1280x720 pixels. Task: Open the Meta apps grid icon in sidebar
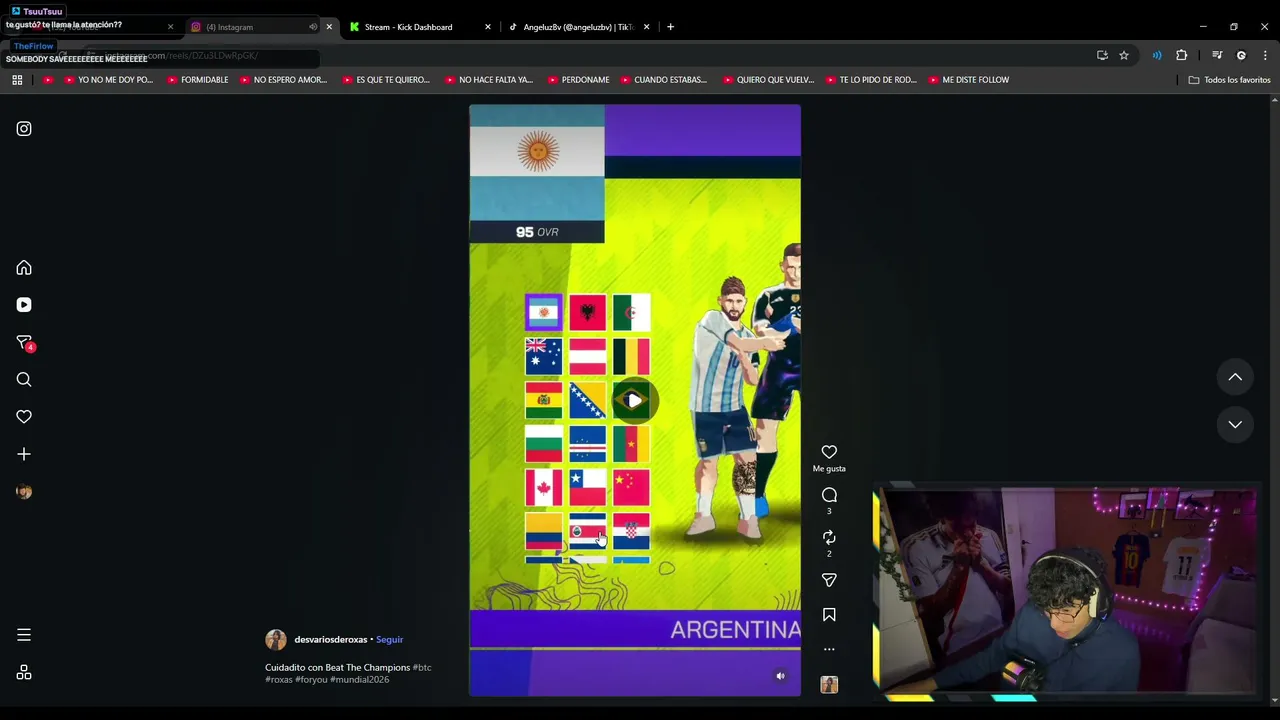pos(24,673)
